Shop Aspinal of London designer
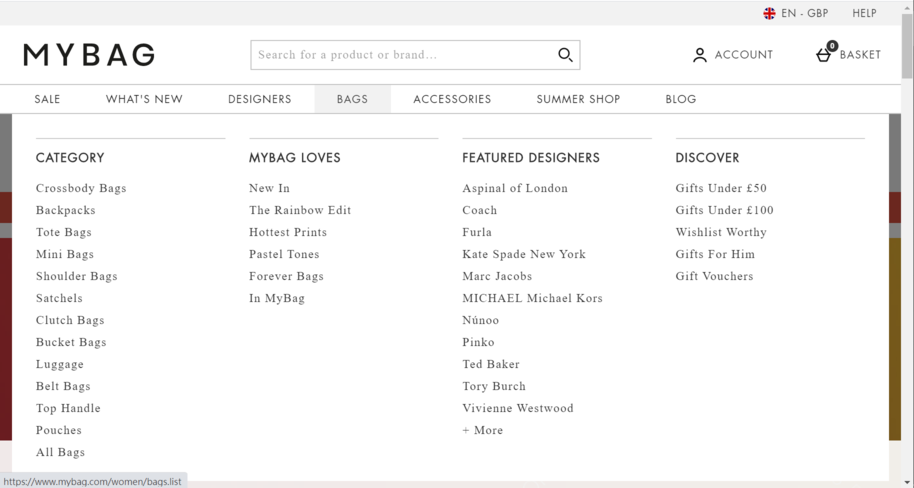Image resolution: width=914 pixels, height=488 pixels. (x=515, y=188)
